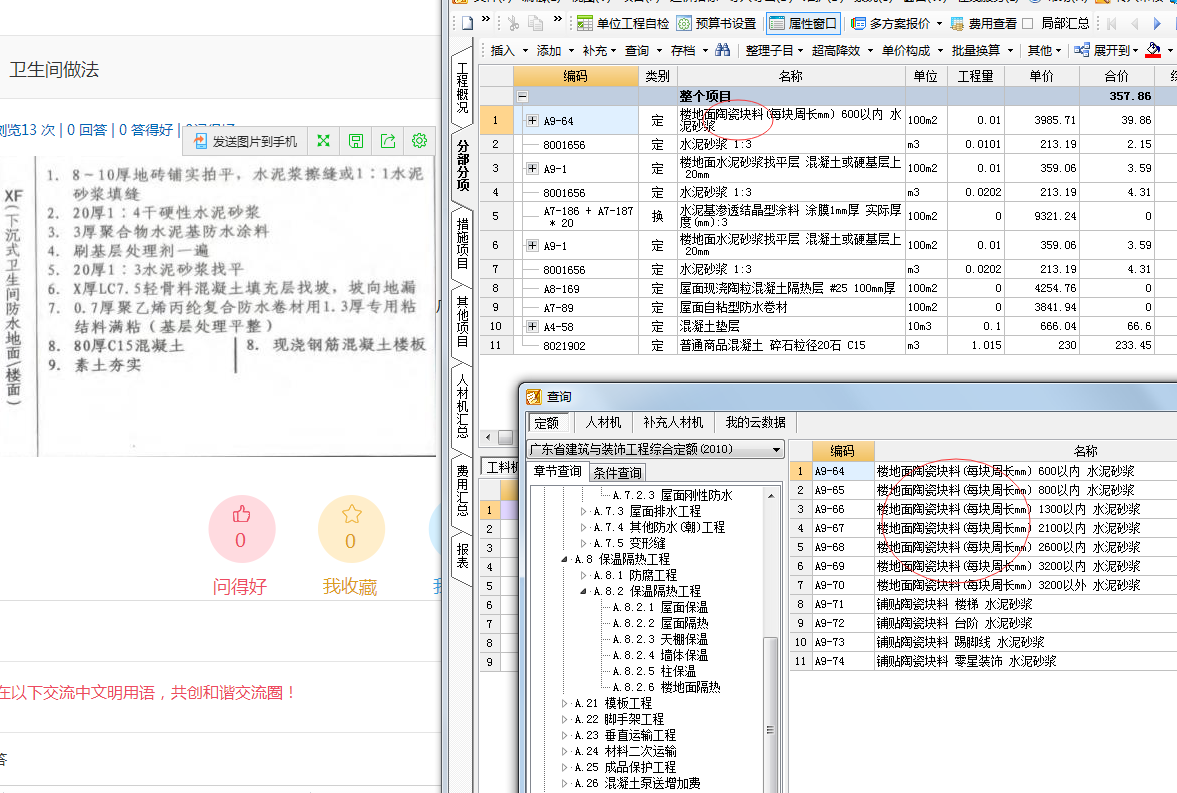Viewport: 1177px width, 793px height.
Task: Open the 查询 toolbar dropdown
Action: [643, 50]
